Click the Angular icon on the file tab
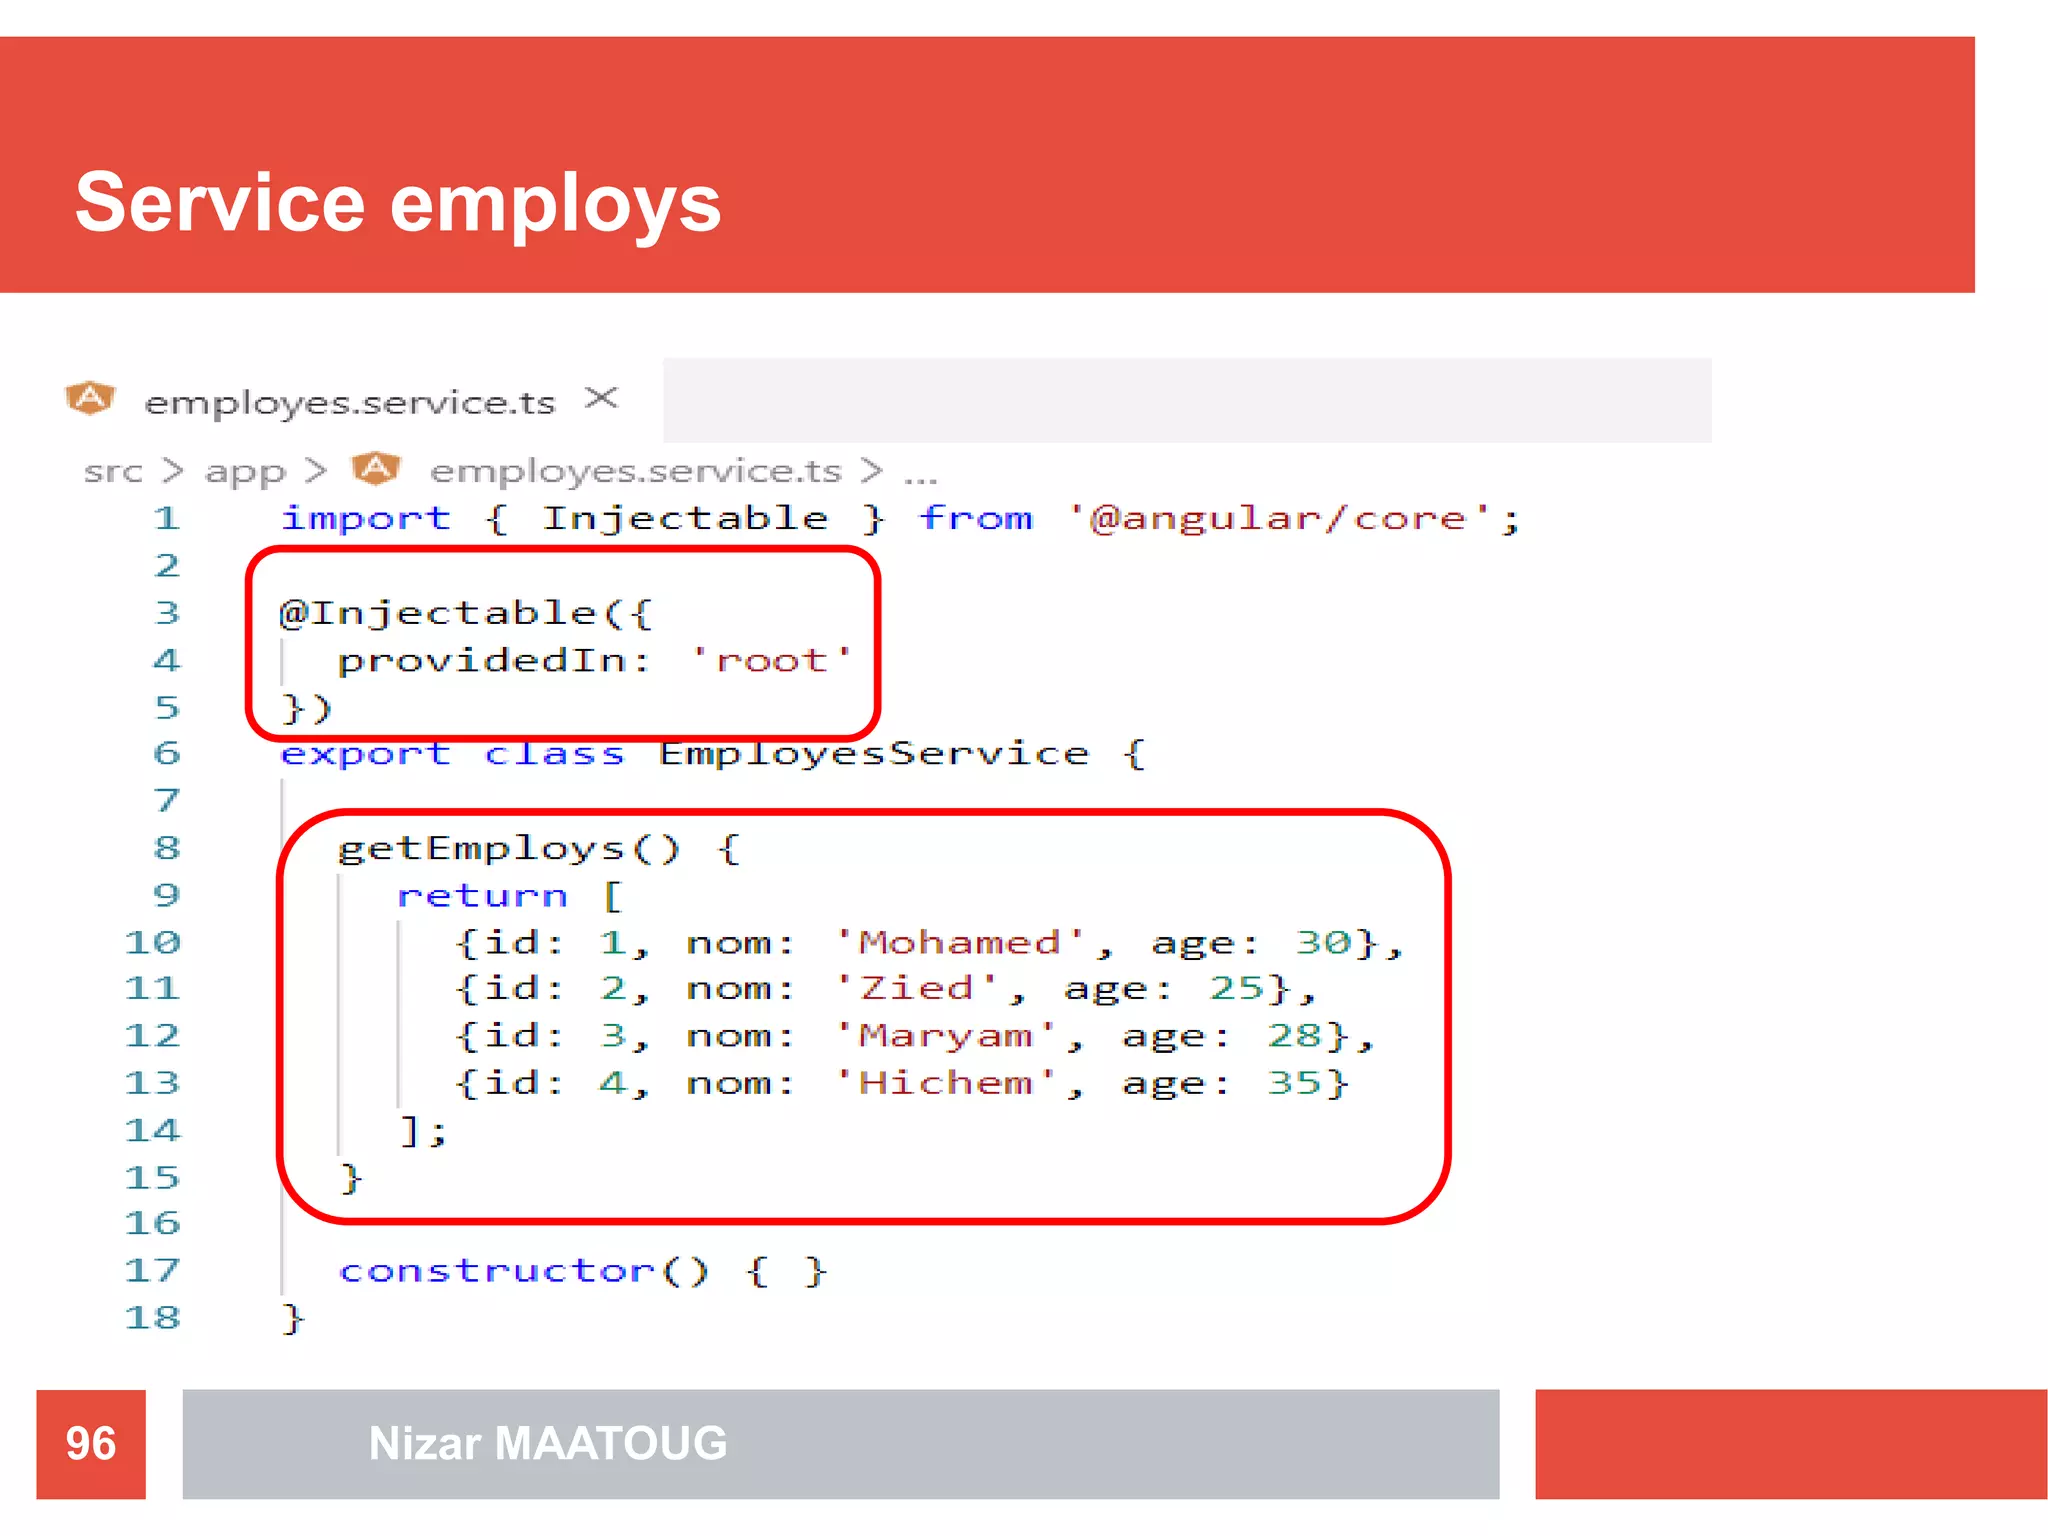The width and height of the screenshot is (2048, 1536). pyautogui.click(x=91, y=398)
